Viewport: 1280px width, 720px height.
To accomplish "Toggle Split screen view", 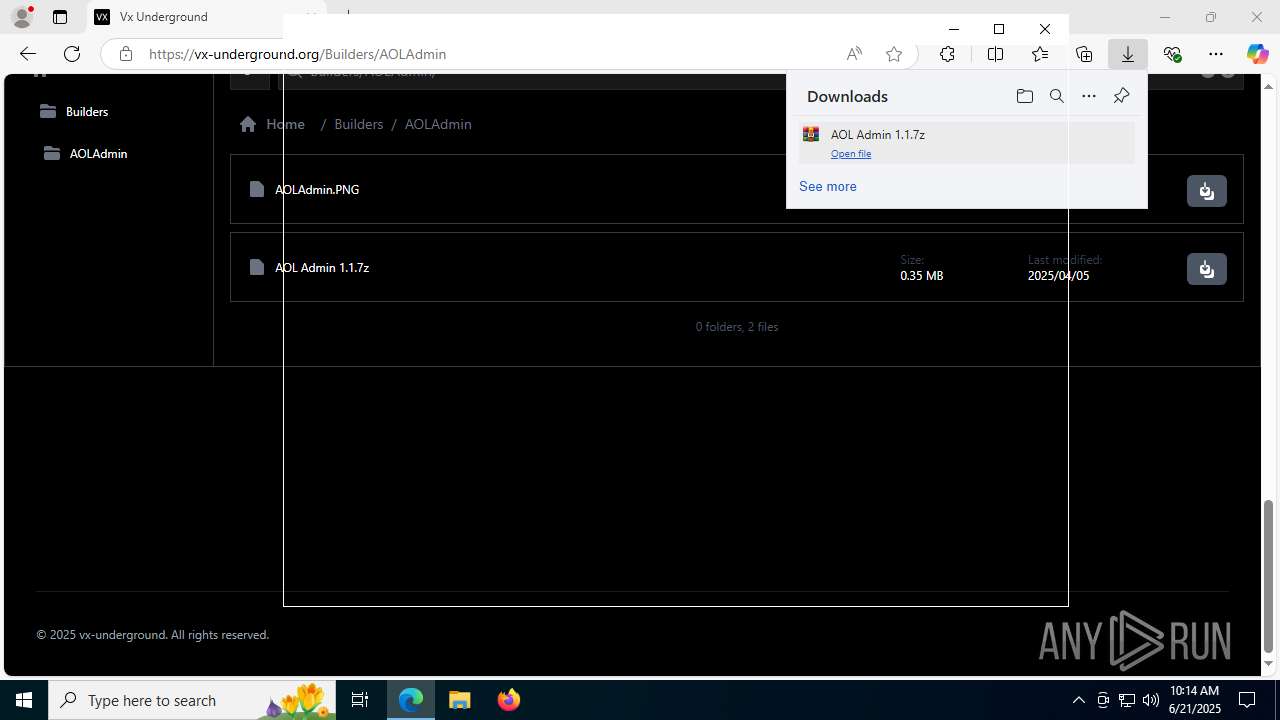I will coord(995,54).
